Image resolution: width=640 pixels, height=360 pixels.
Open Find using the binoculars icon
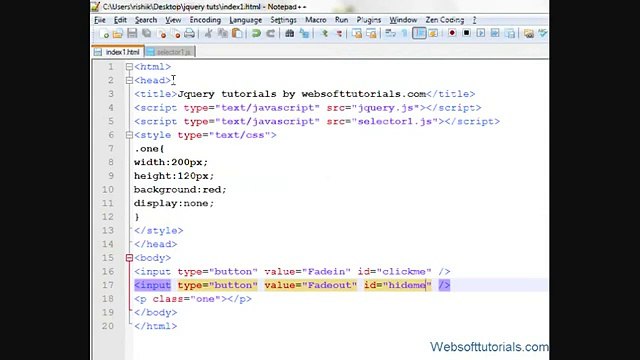click(x=289, y=33)
